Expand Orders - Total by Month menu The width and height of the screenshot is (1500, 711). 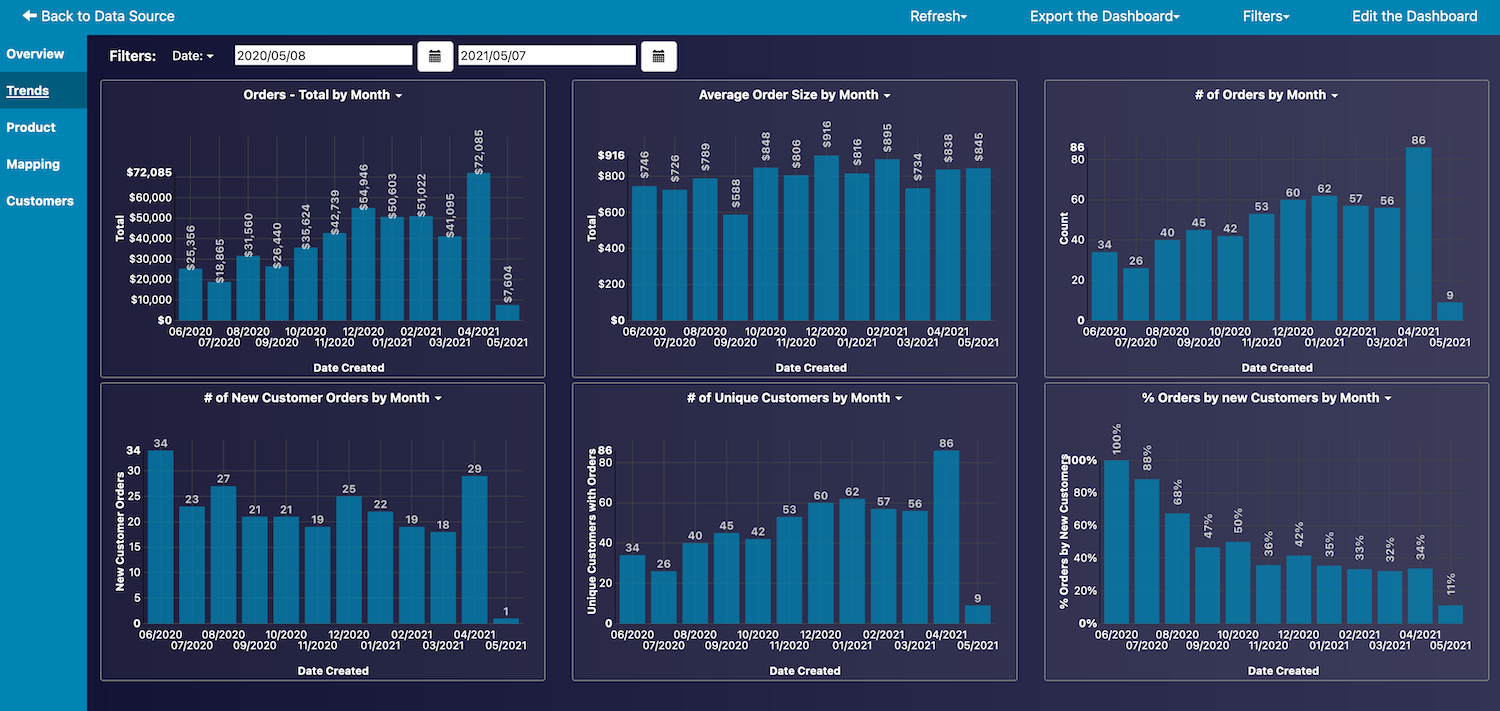tap(323, 95)
